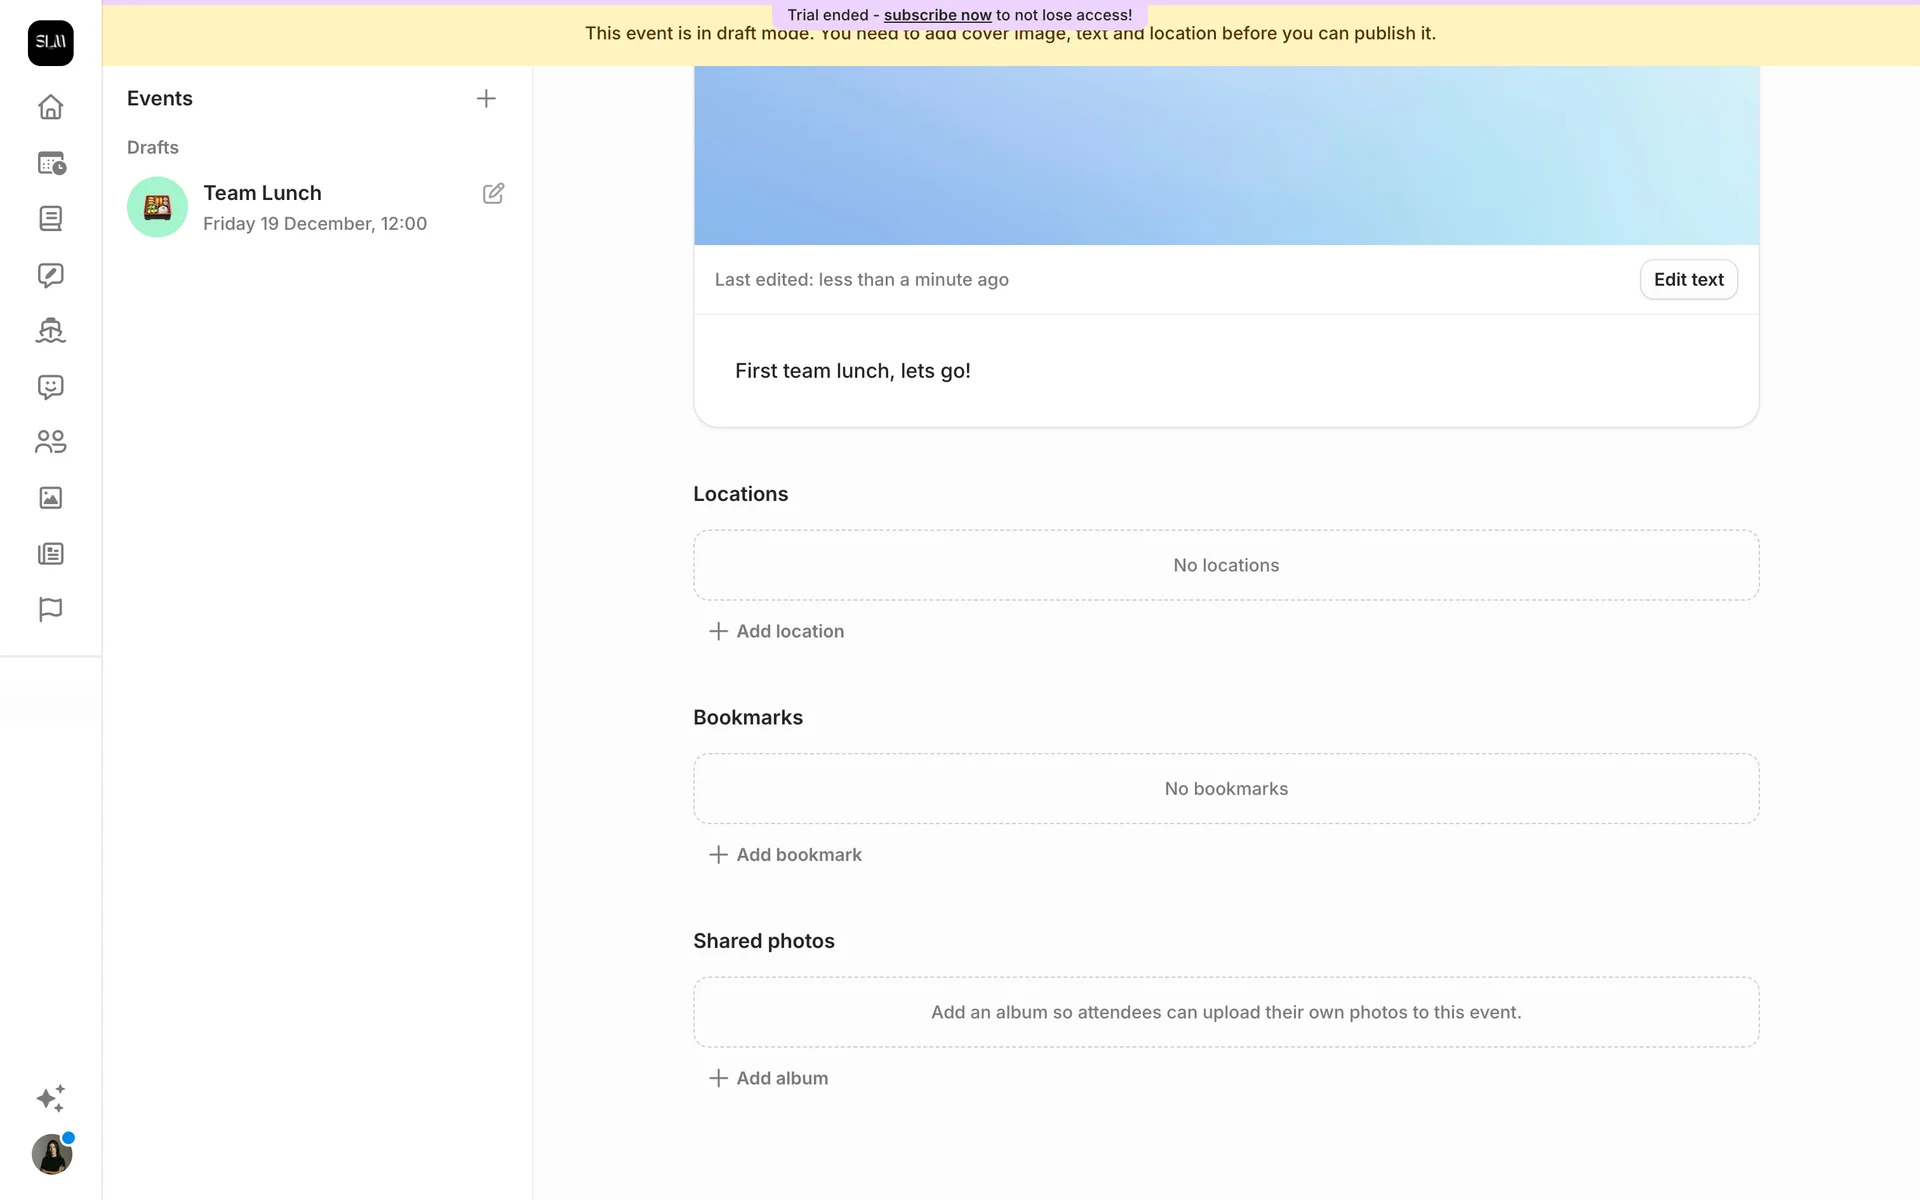Click the flag icon in the sidebar
This screenshot has width=1920, height=1200.
coord(50,609)
